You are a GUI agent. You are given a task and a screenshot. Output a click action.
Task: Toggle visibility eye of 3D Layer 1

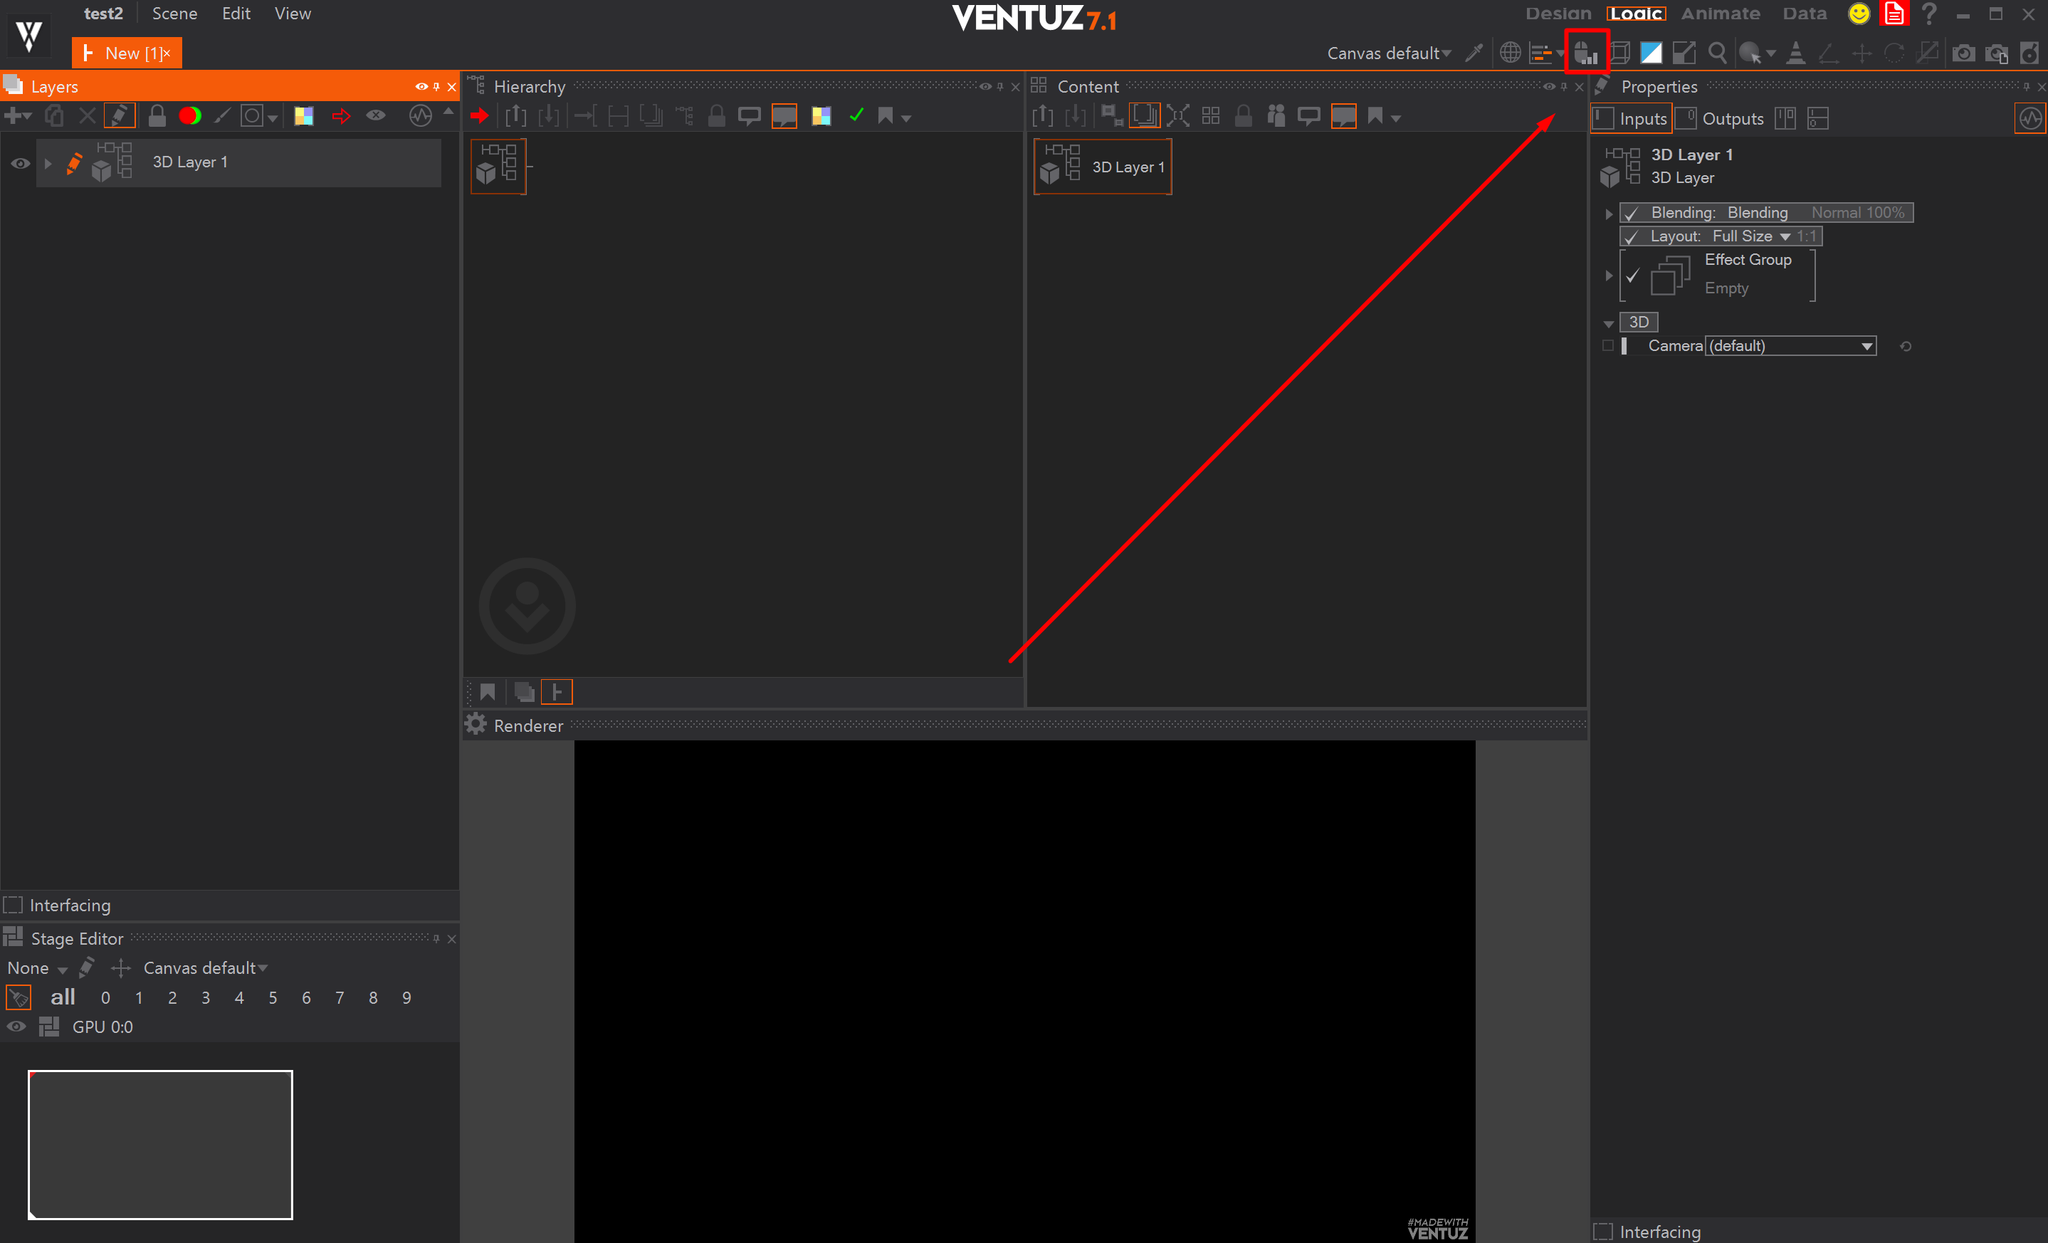pyautogui.click(x=20, y=163)
